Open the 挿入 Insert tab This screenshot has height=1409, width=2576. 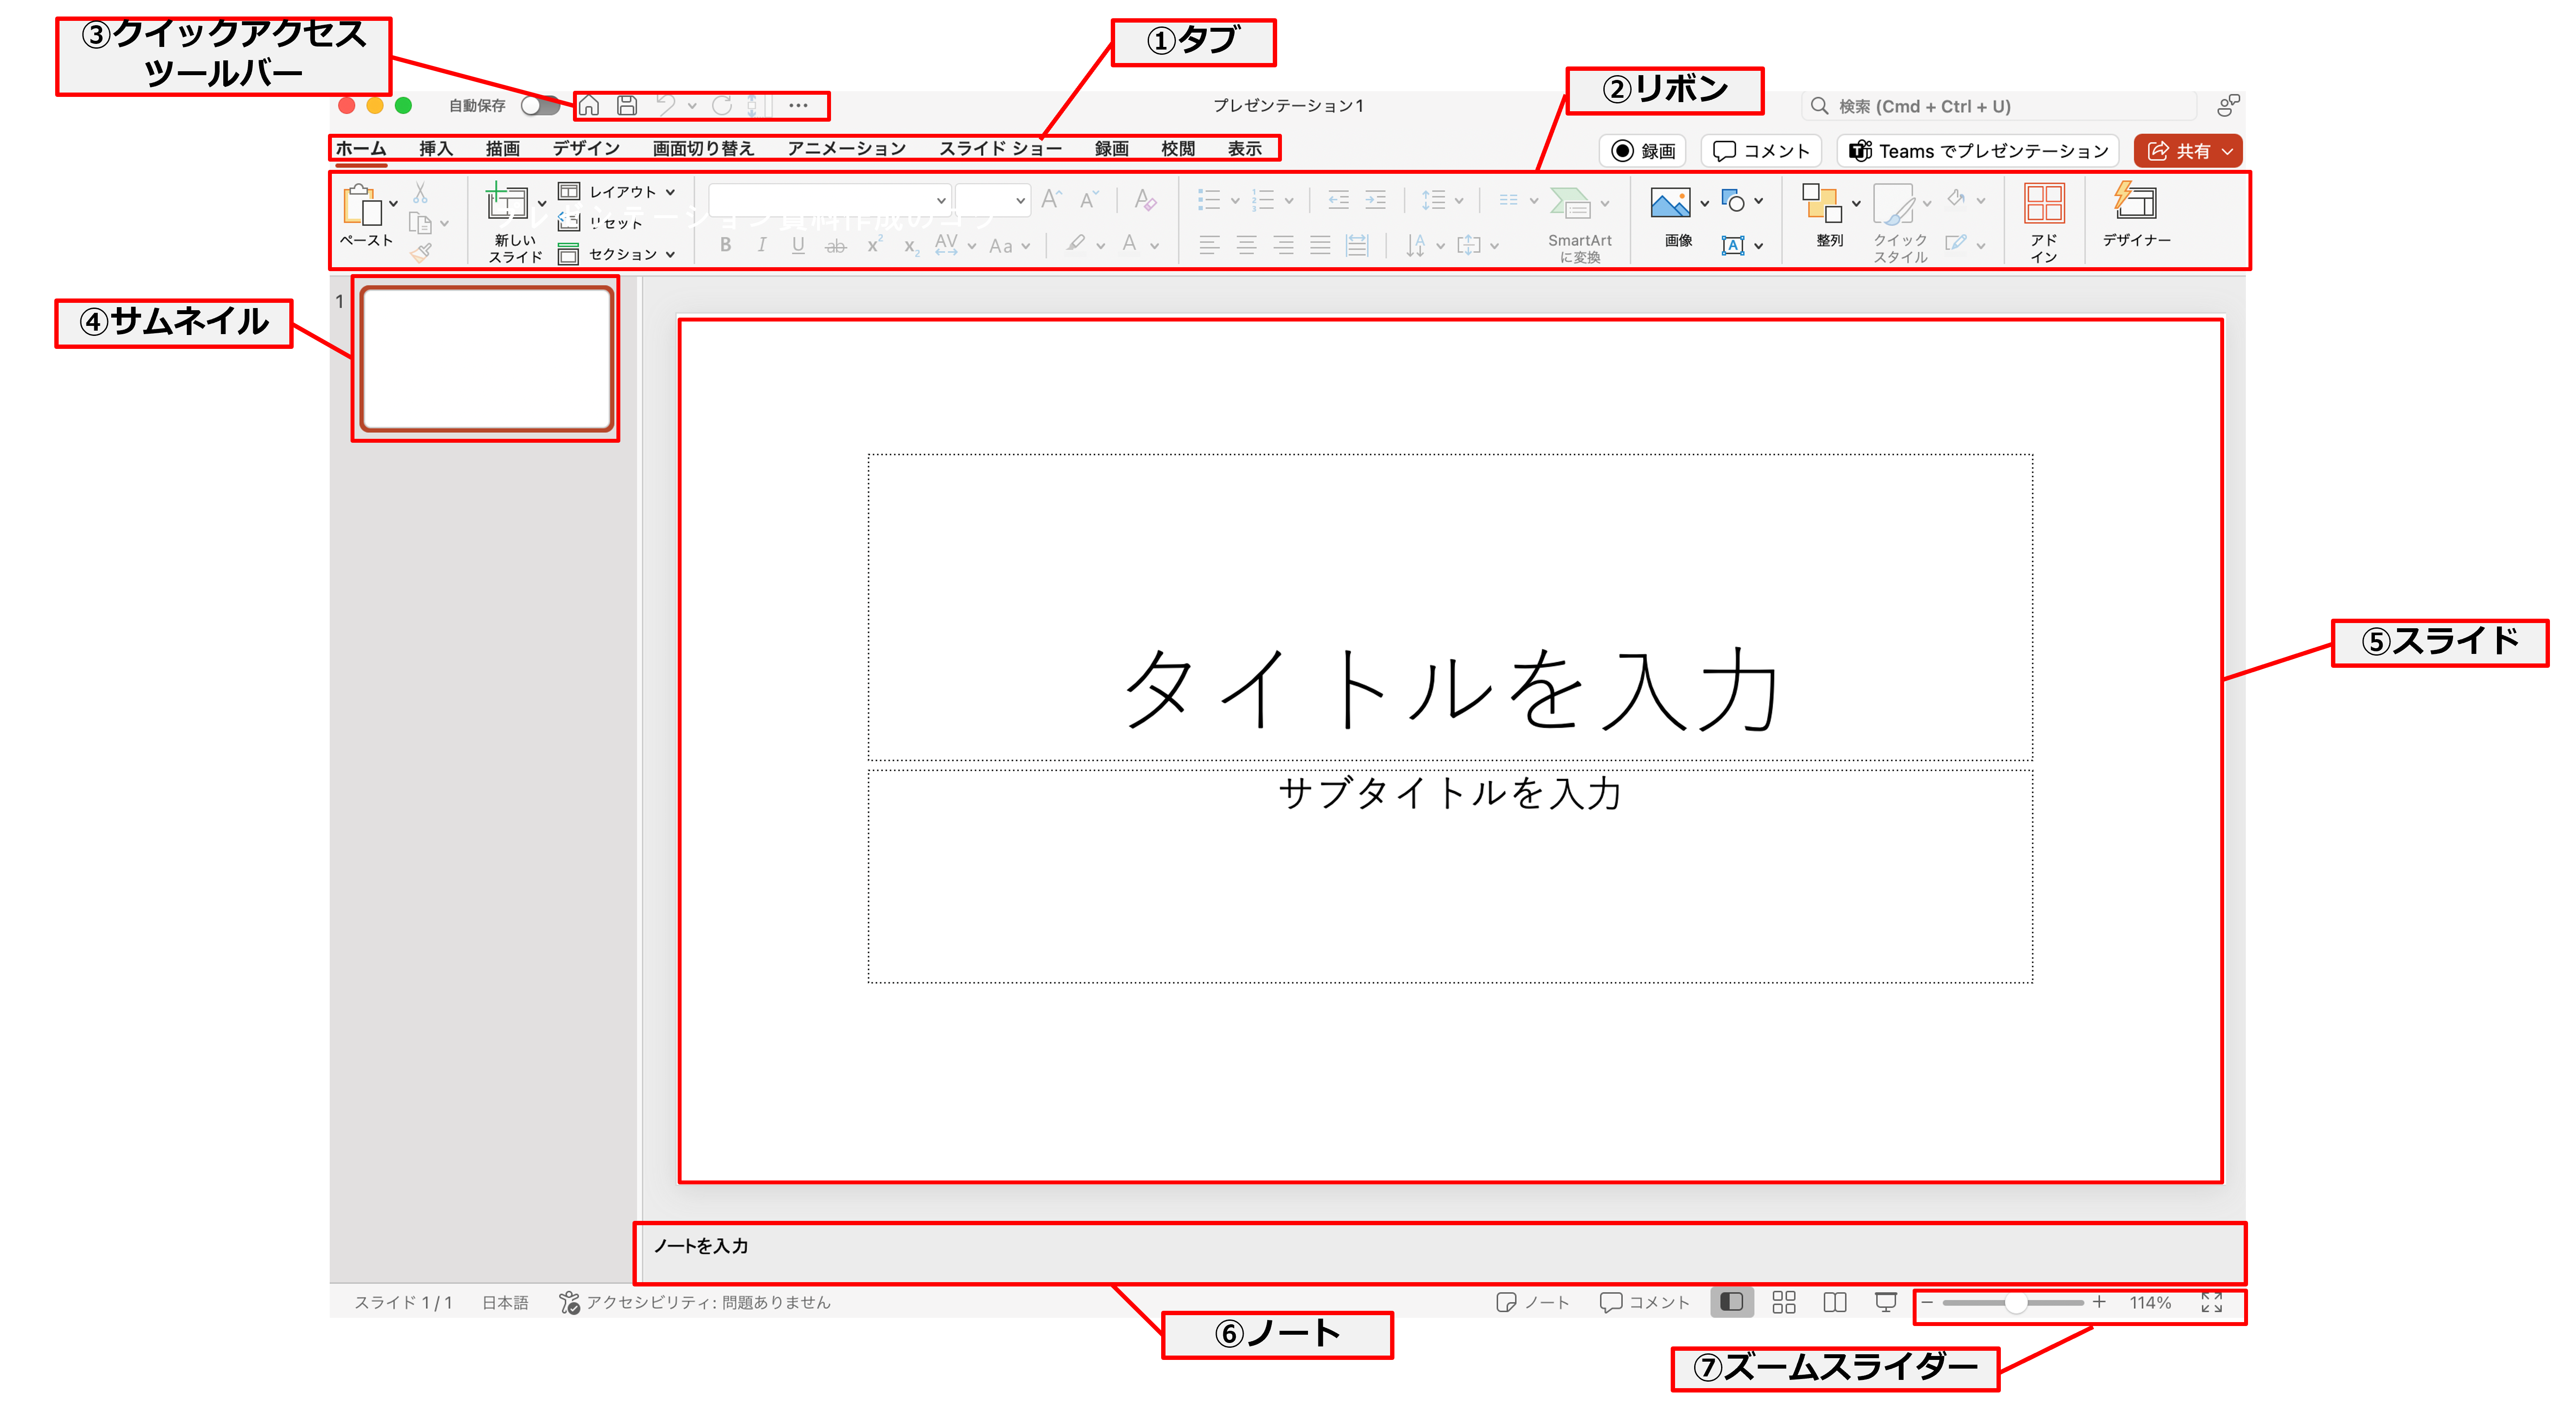click(436, 148)
